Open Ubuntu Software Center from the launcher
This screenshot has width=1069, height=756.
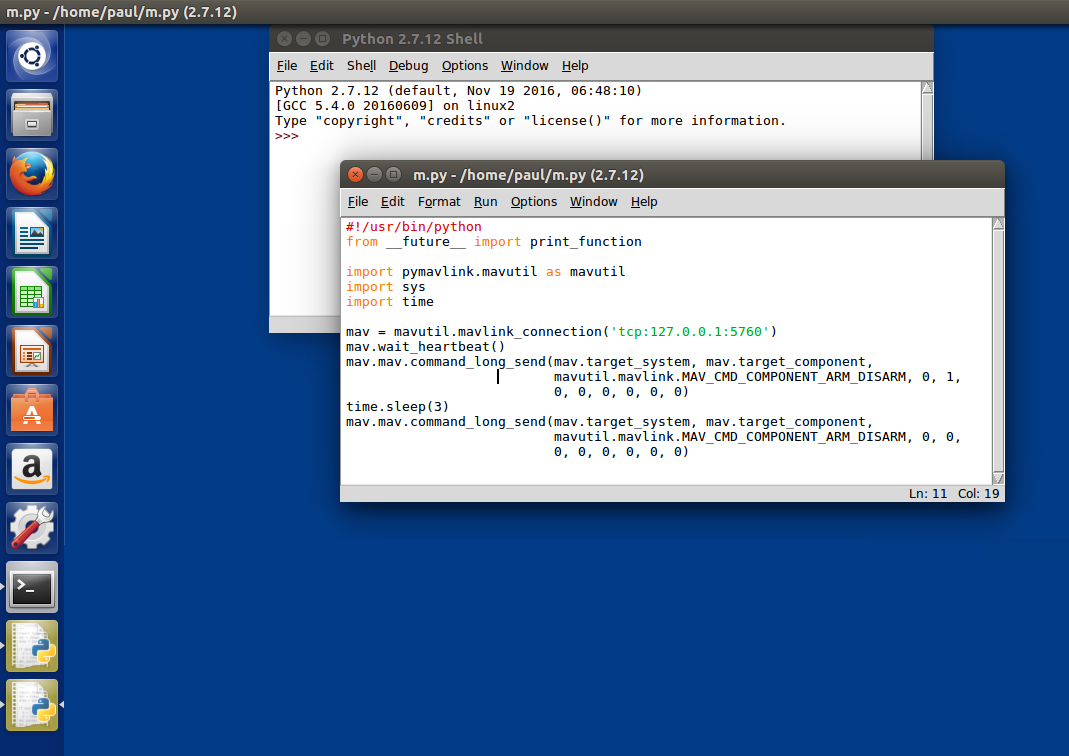(x=32, y=410)
